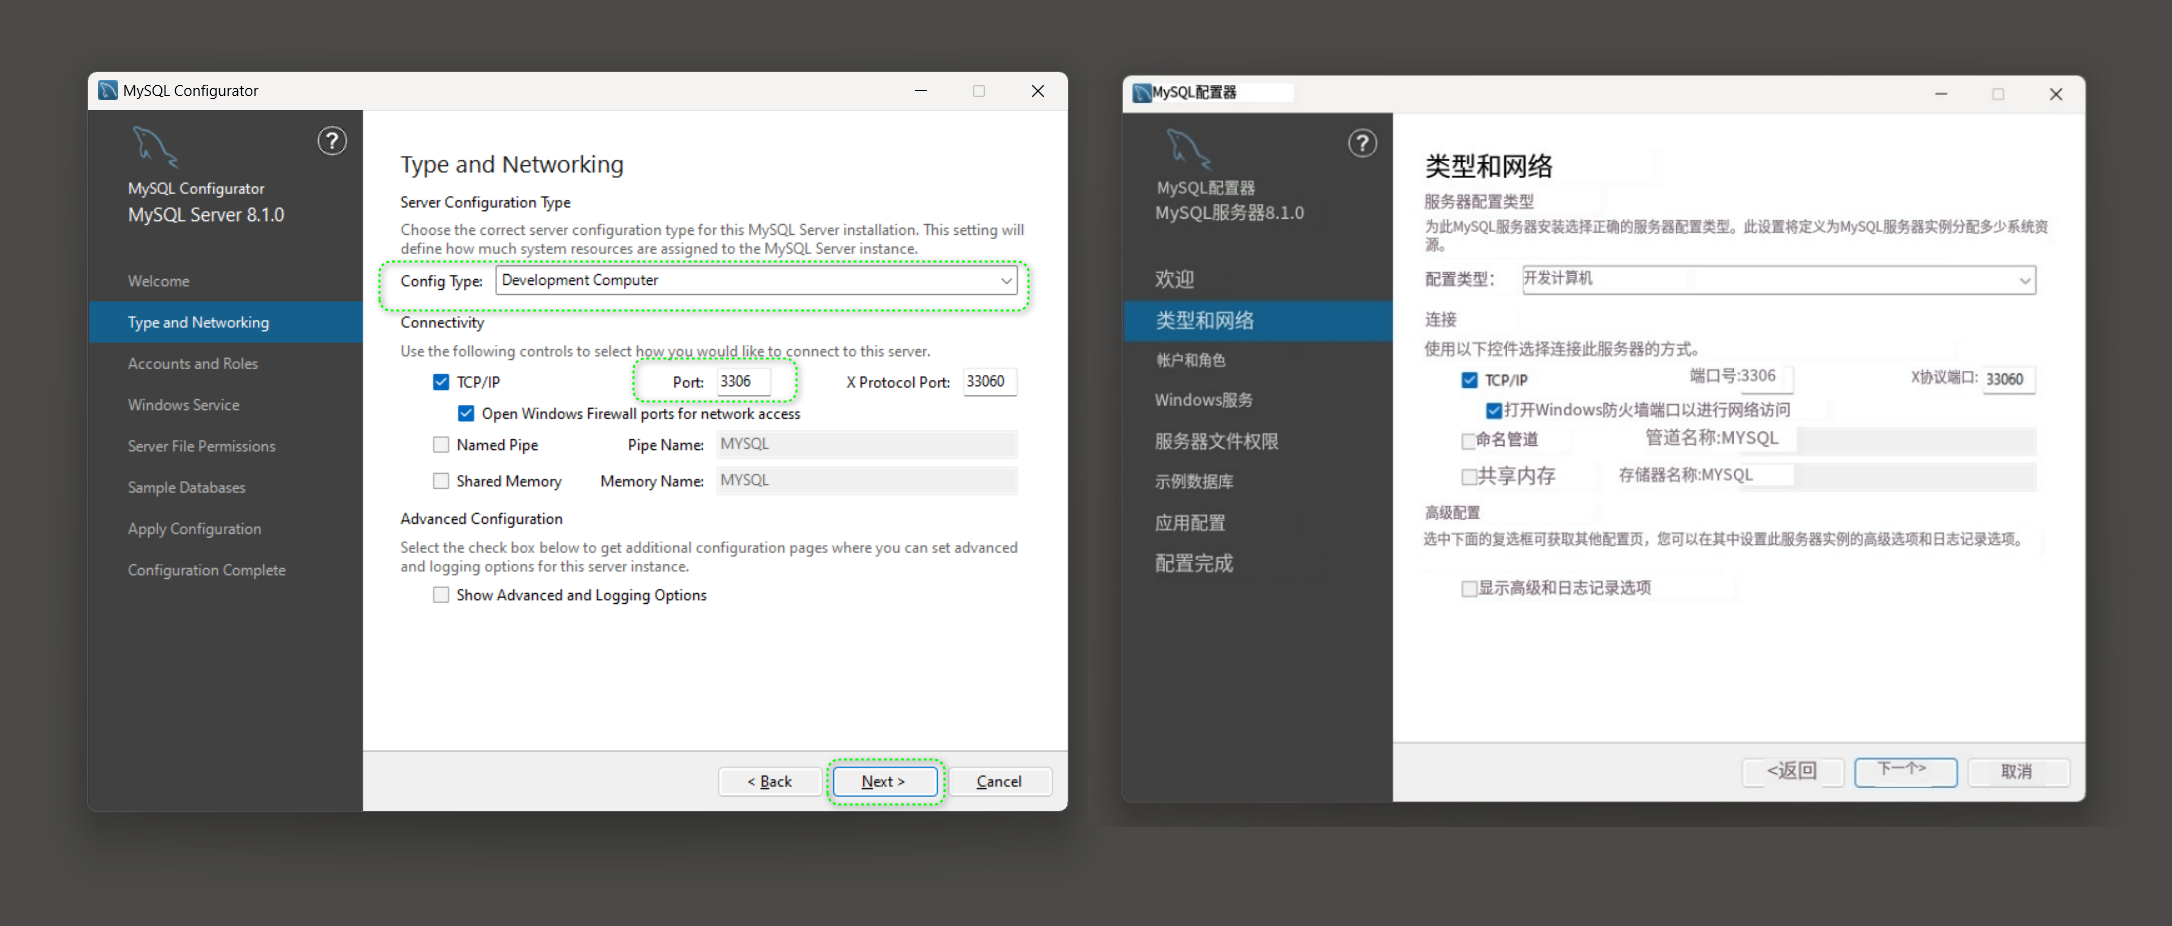Minimize the MySQL Configurator window

pos(921,91)
